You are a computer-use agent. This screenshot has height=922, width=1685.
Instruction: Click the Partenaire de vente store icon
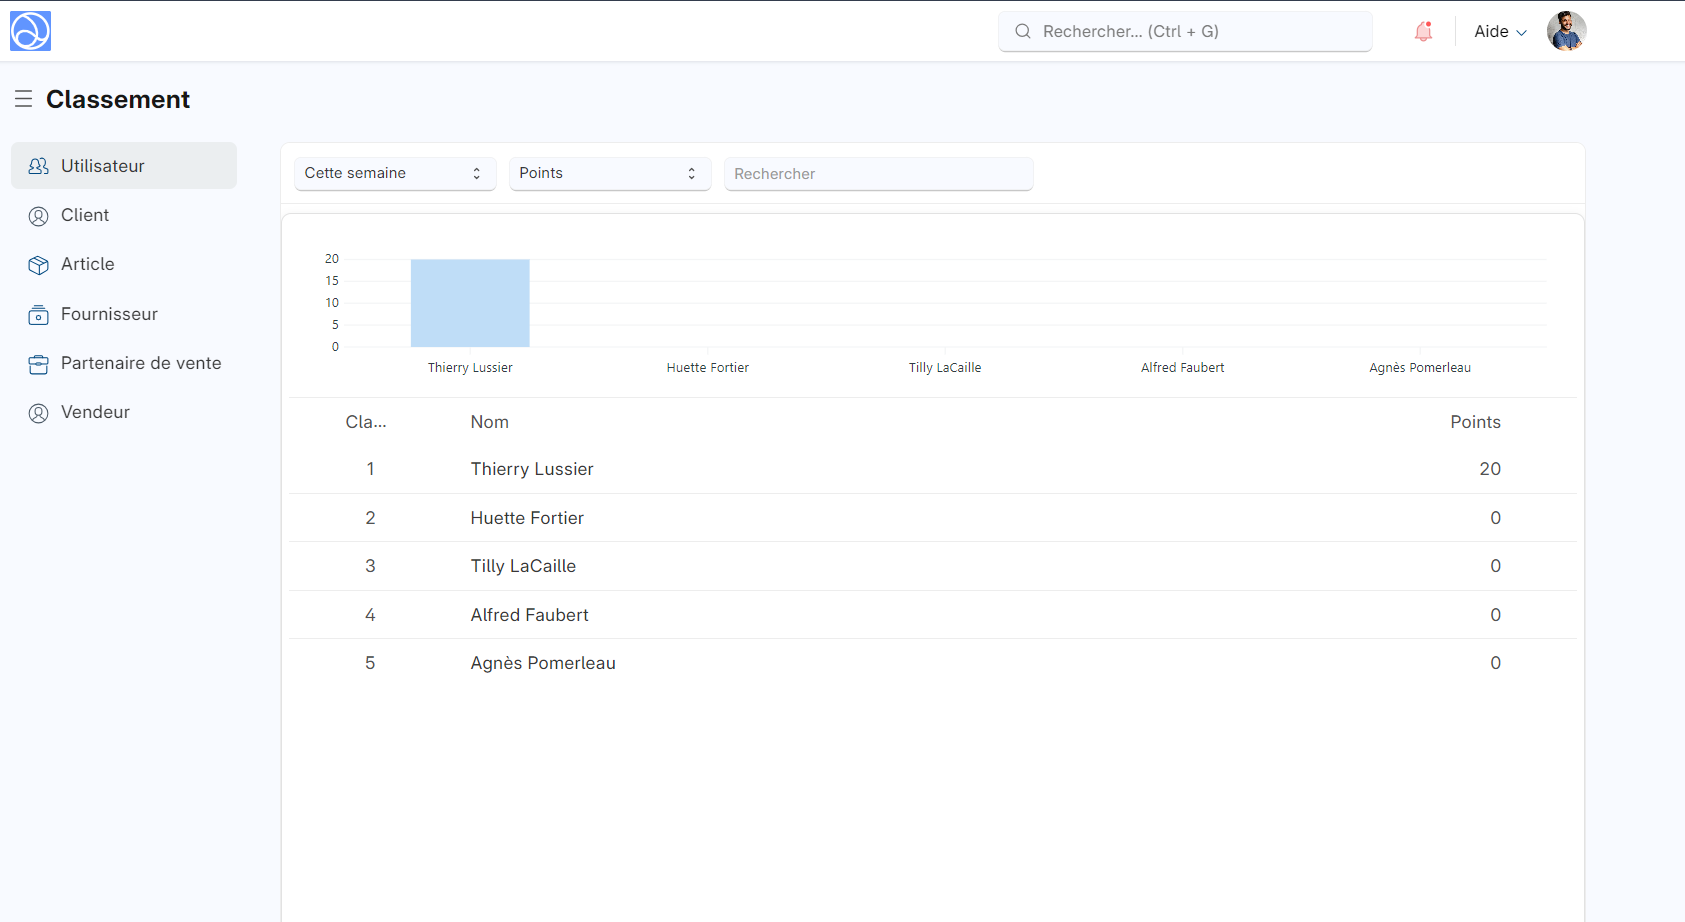coord(39,364)
